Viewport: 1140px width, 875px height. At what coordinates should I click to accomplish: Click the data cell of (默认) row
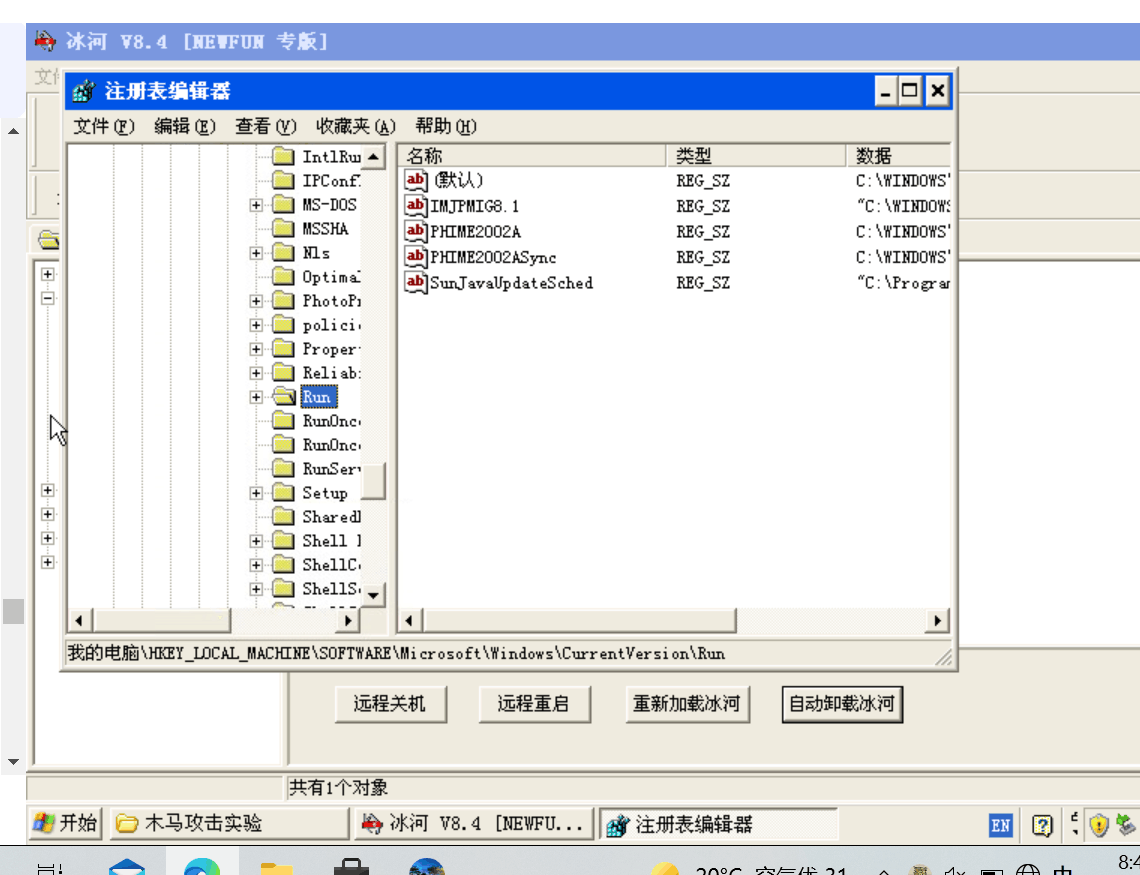point(903,180)
